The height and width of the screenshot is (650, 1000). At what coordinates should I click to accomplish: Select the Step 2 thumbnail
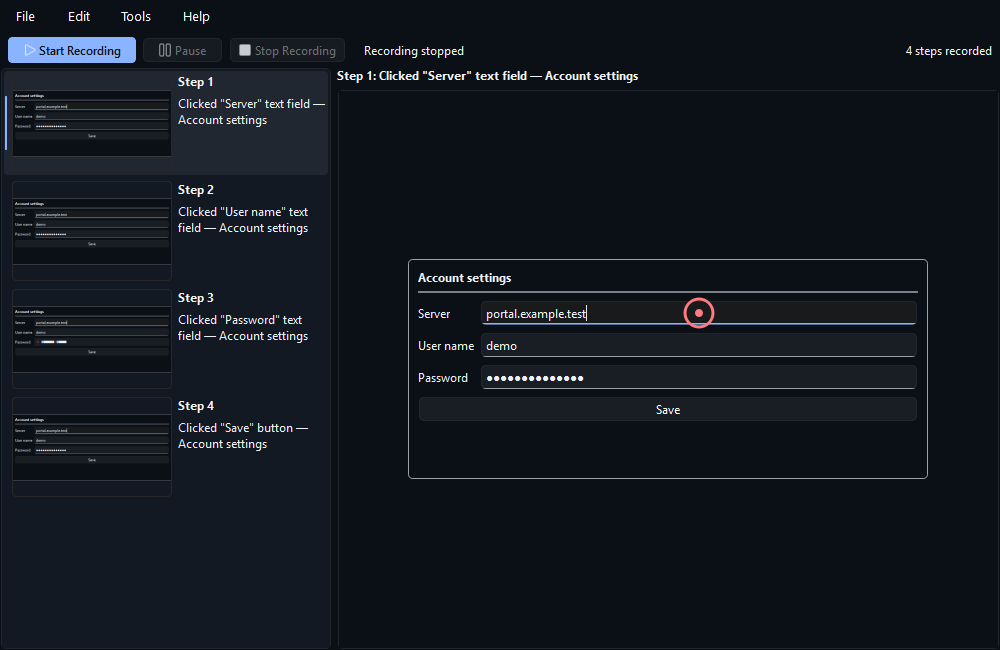pos(92,231)
